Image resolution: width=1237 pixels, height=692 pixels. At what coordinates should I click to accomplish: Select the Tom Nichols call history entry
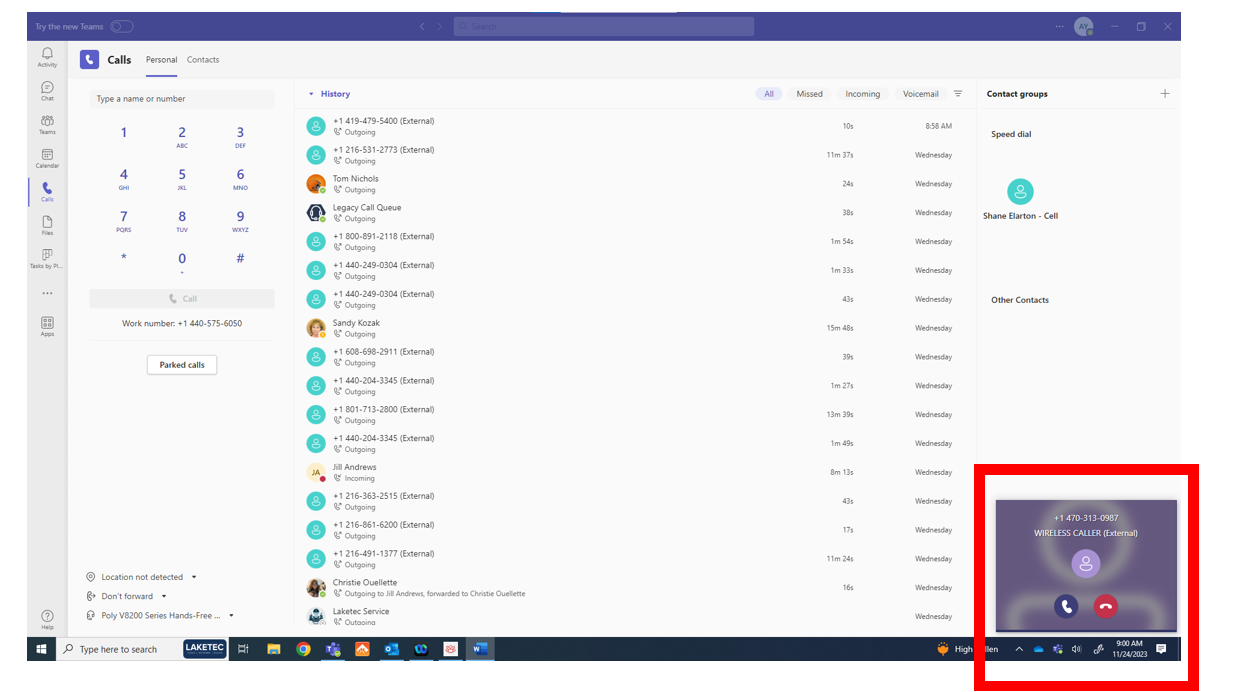pyautogui.click(x=636, y=184)
